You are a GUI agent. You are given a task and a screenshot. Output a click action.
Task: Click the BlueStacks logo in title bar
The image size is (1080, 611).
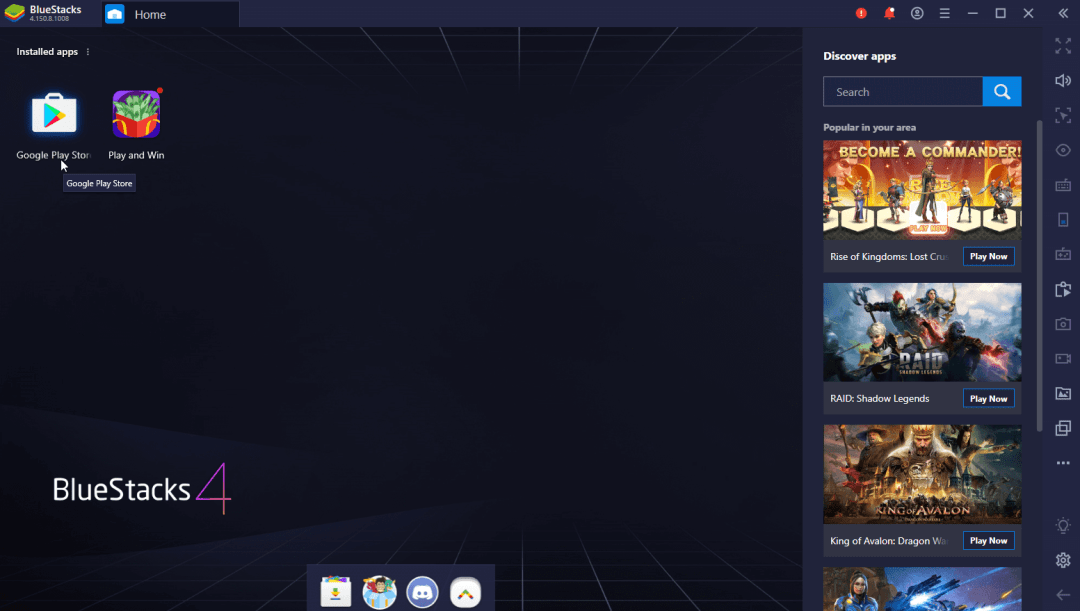point(14,13)
